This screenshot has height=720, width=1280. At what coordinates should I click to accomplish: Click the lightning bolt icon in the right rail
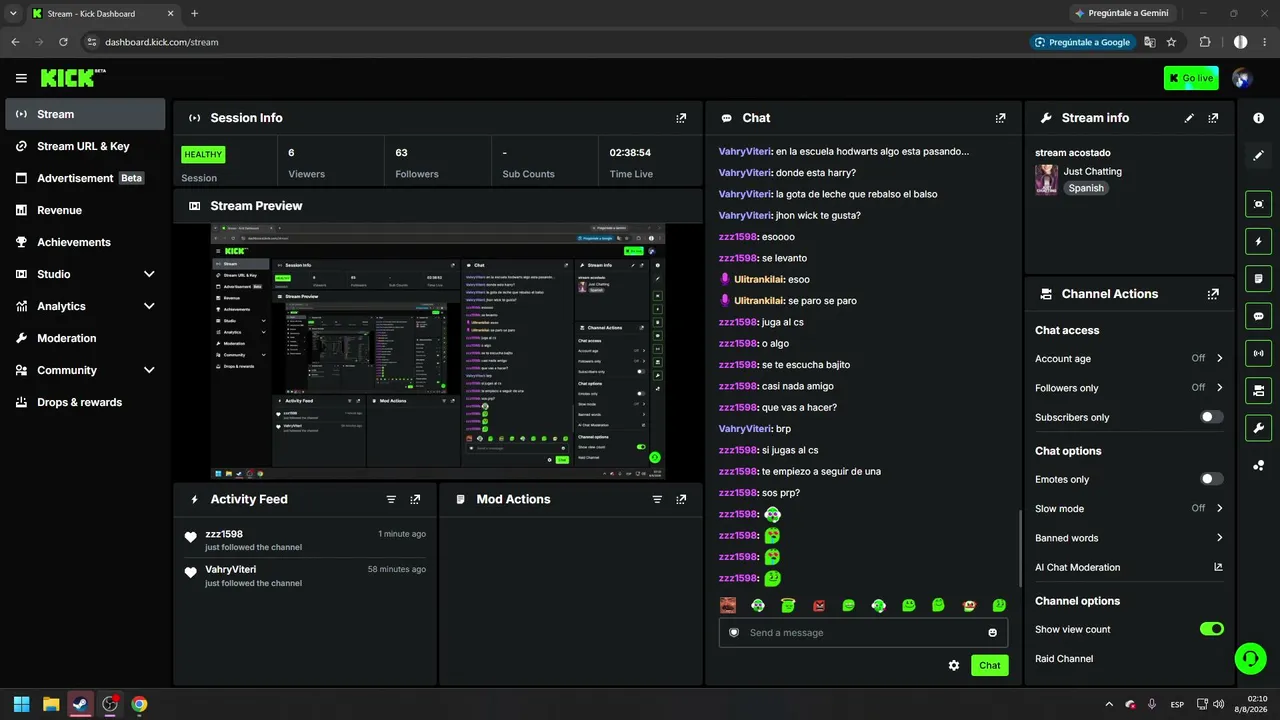pyautogui.click(x=1258, y=241)
